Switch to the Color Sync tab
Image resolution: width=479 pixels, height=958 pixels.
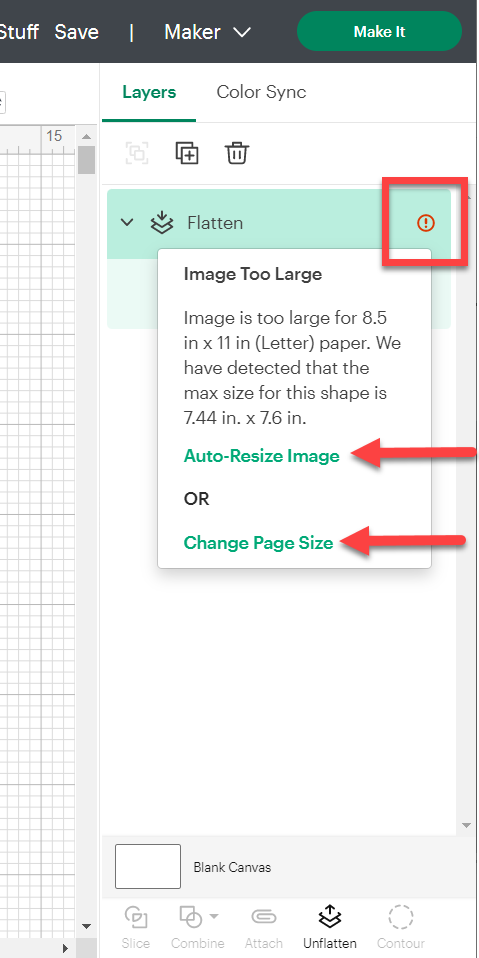(x=261, y=92)
